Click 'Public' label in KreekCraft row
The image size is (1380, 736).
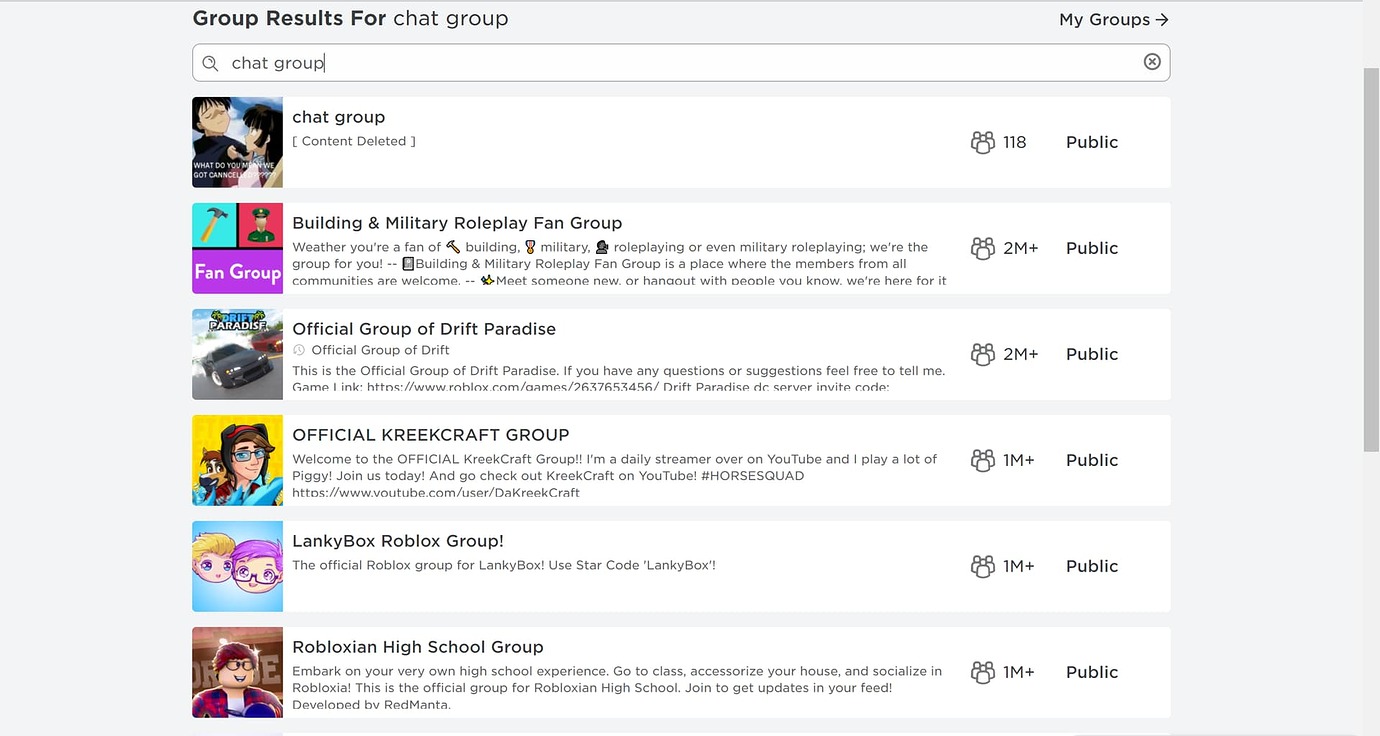[x=1092, y=460]
